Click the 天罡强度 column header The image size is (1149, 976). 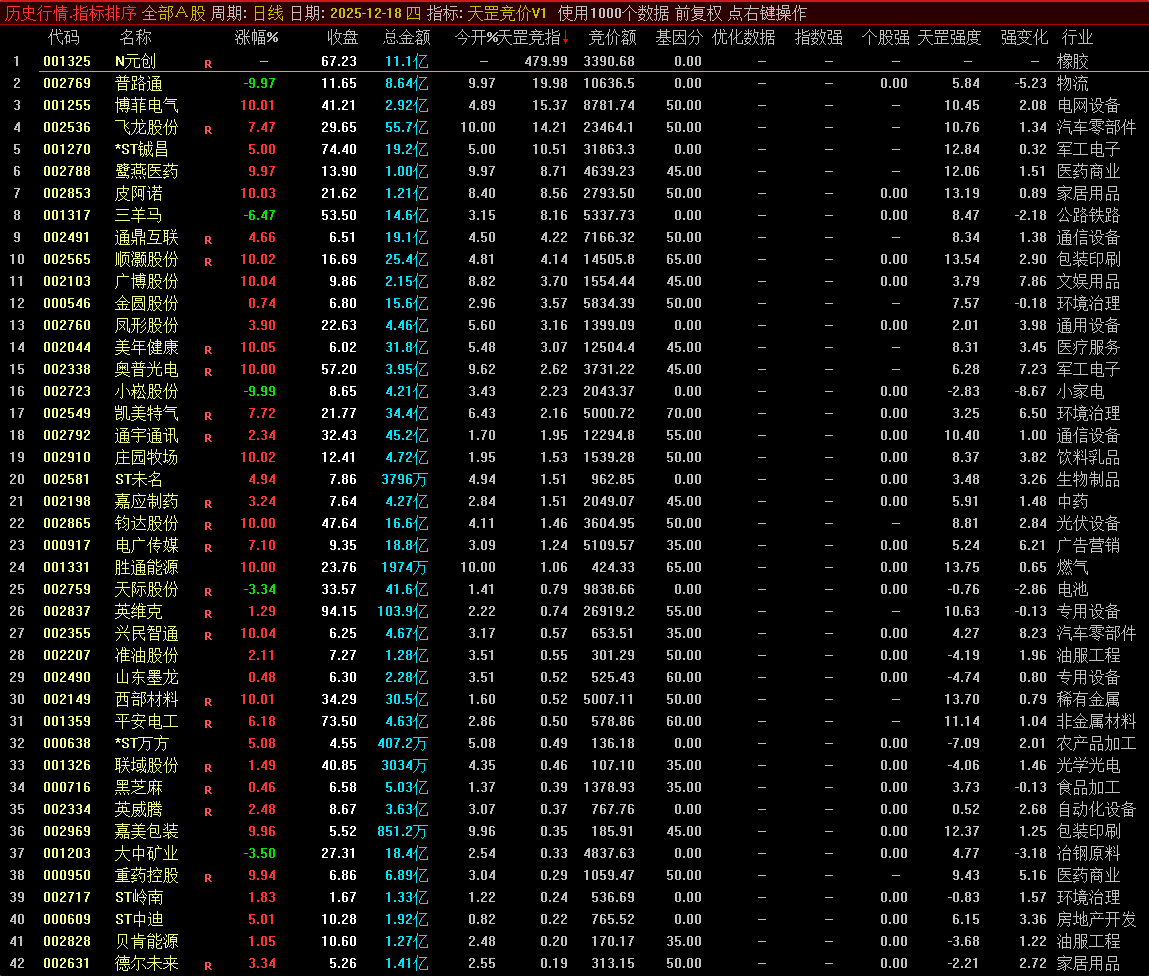pyautogui.click(x=949, y=38)
